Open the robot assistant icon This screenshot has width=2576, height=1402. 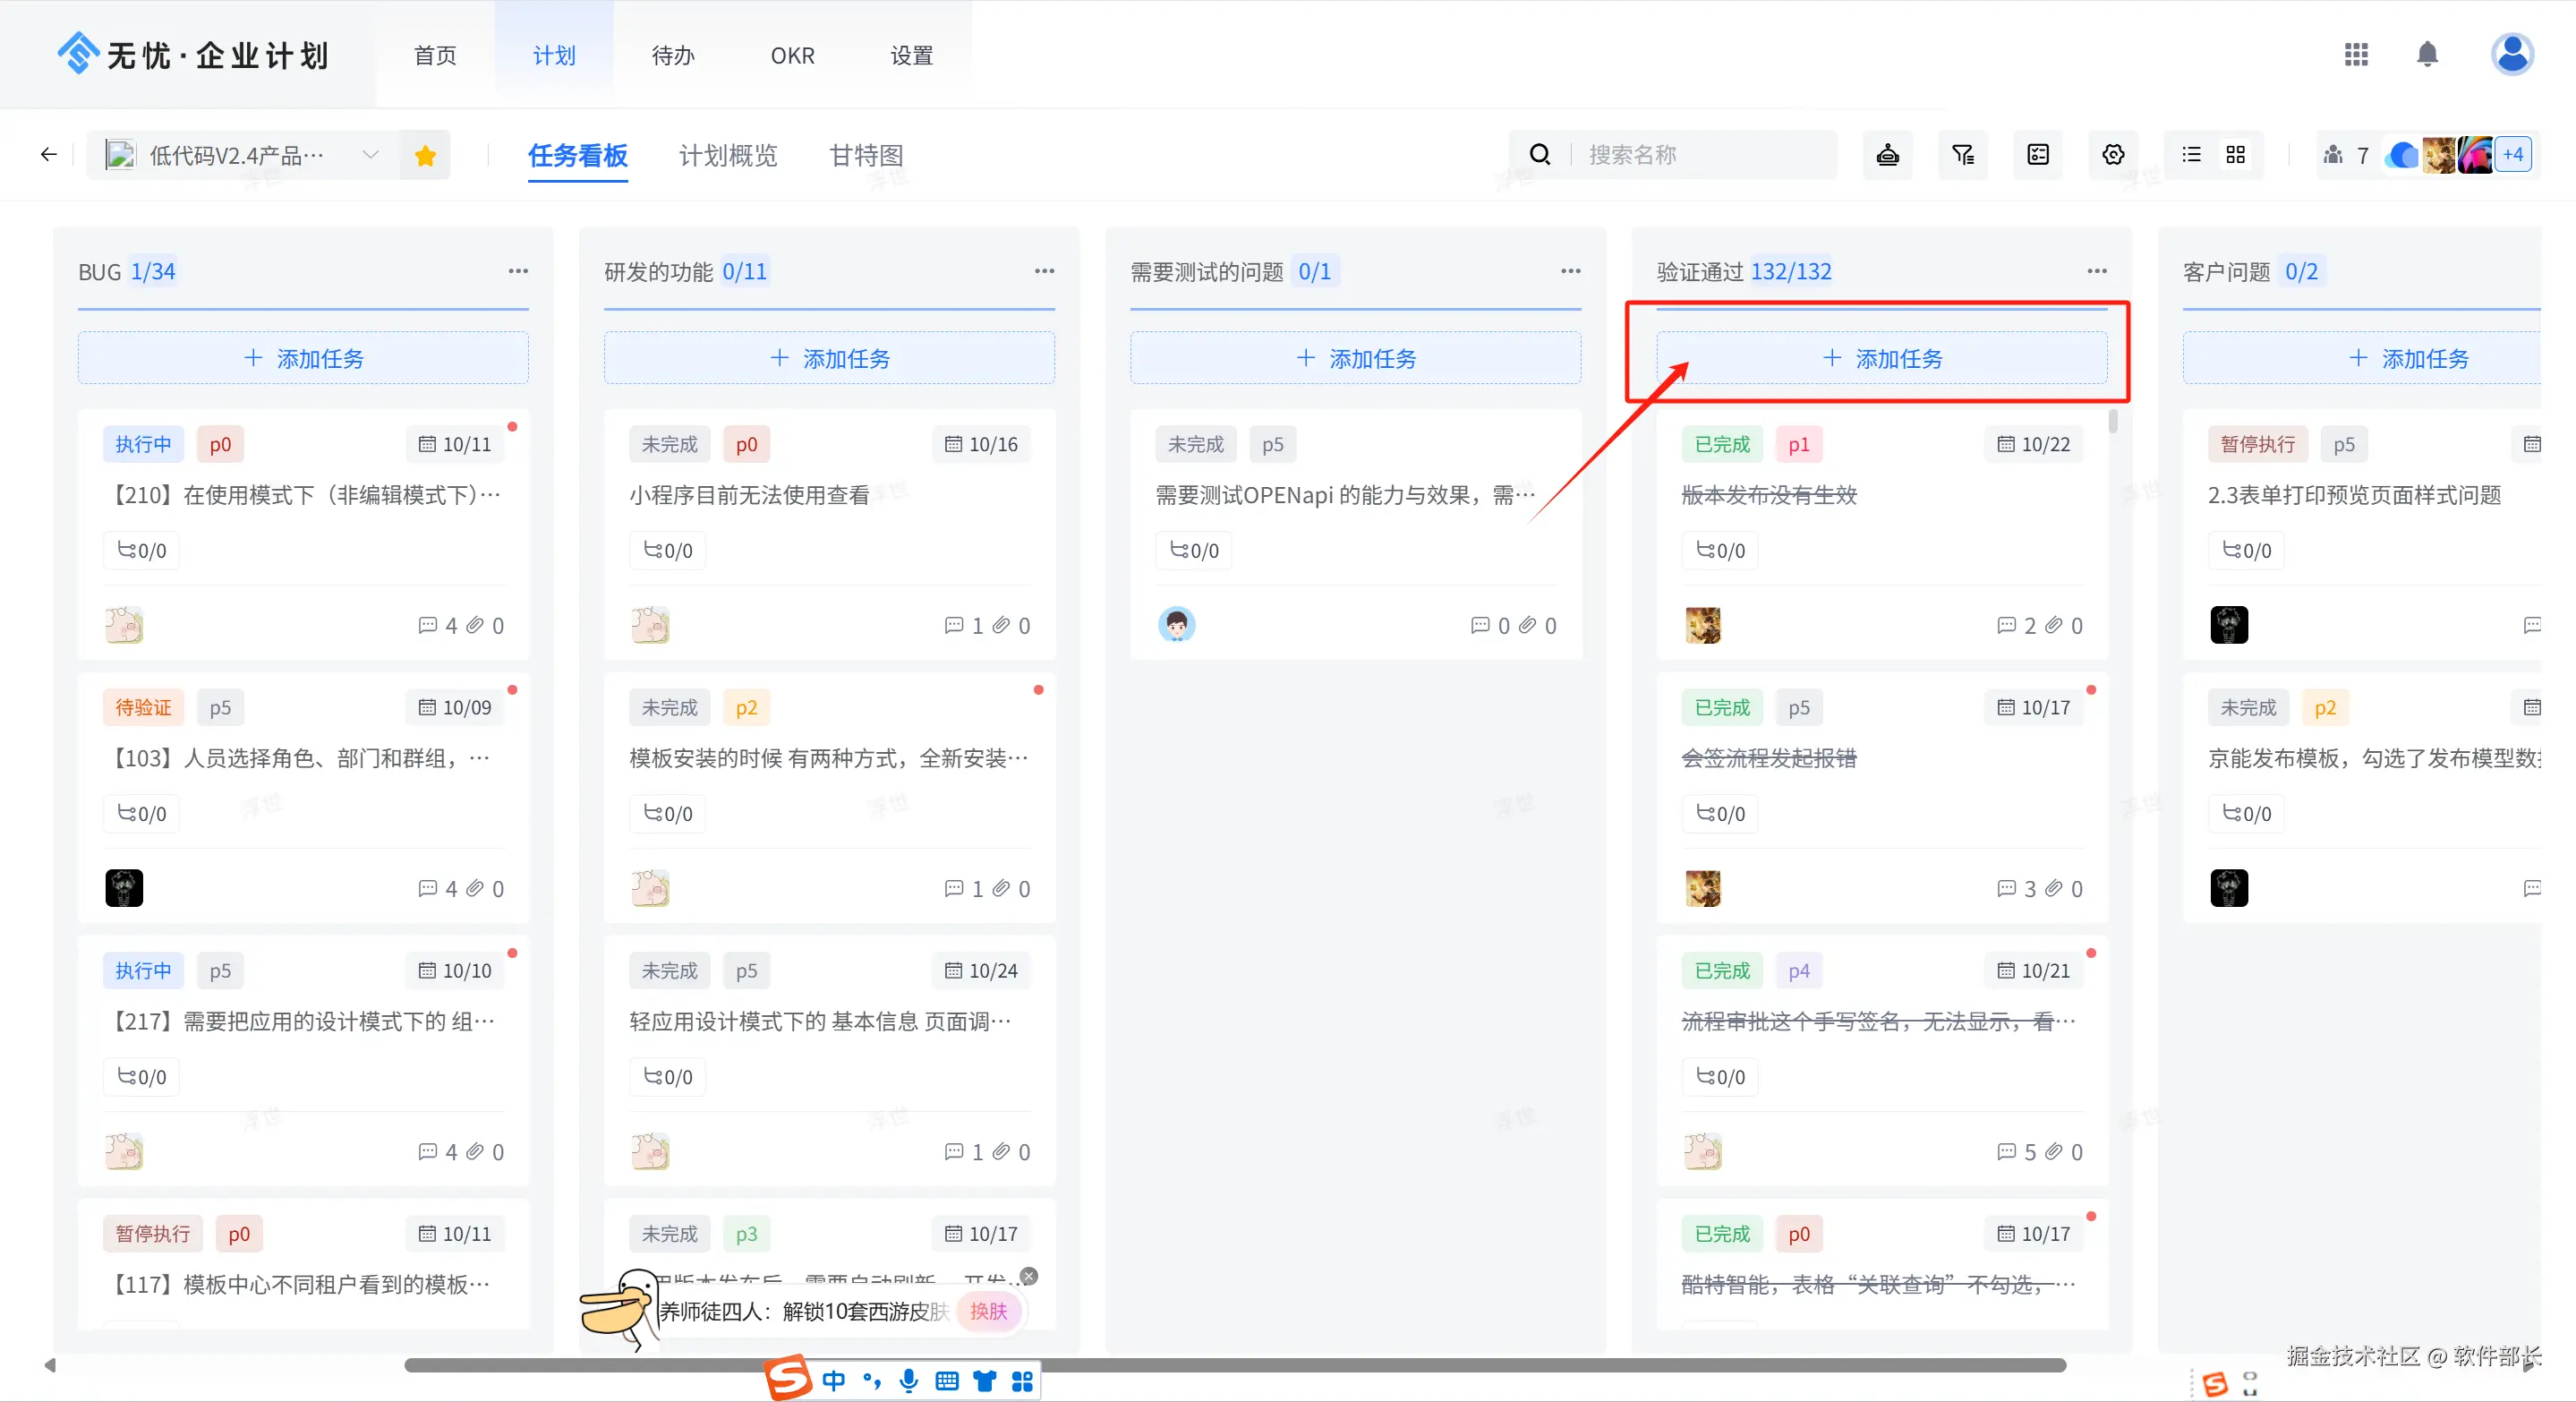tap(1887, 155)
